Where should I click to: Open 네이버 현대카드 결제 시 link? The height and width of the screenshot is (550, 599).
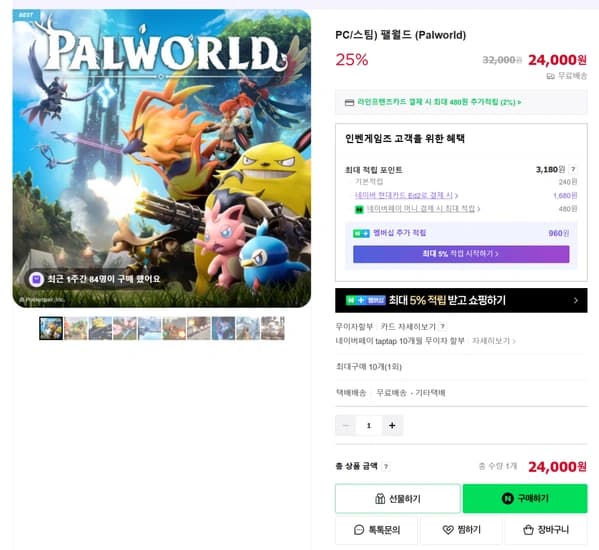point(406,196)
